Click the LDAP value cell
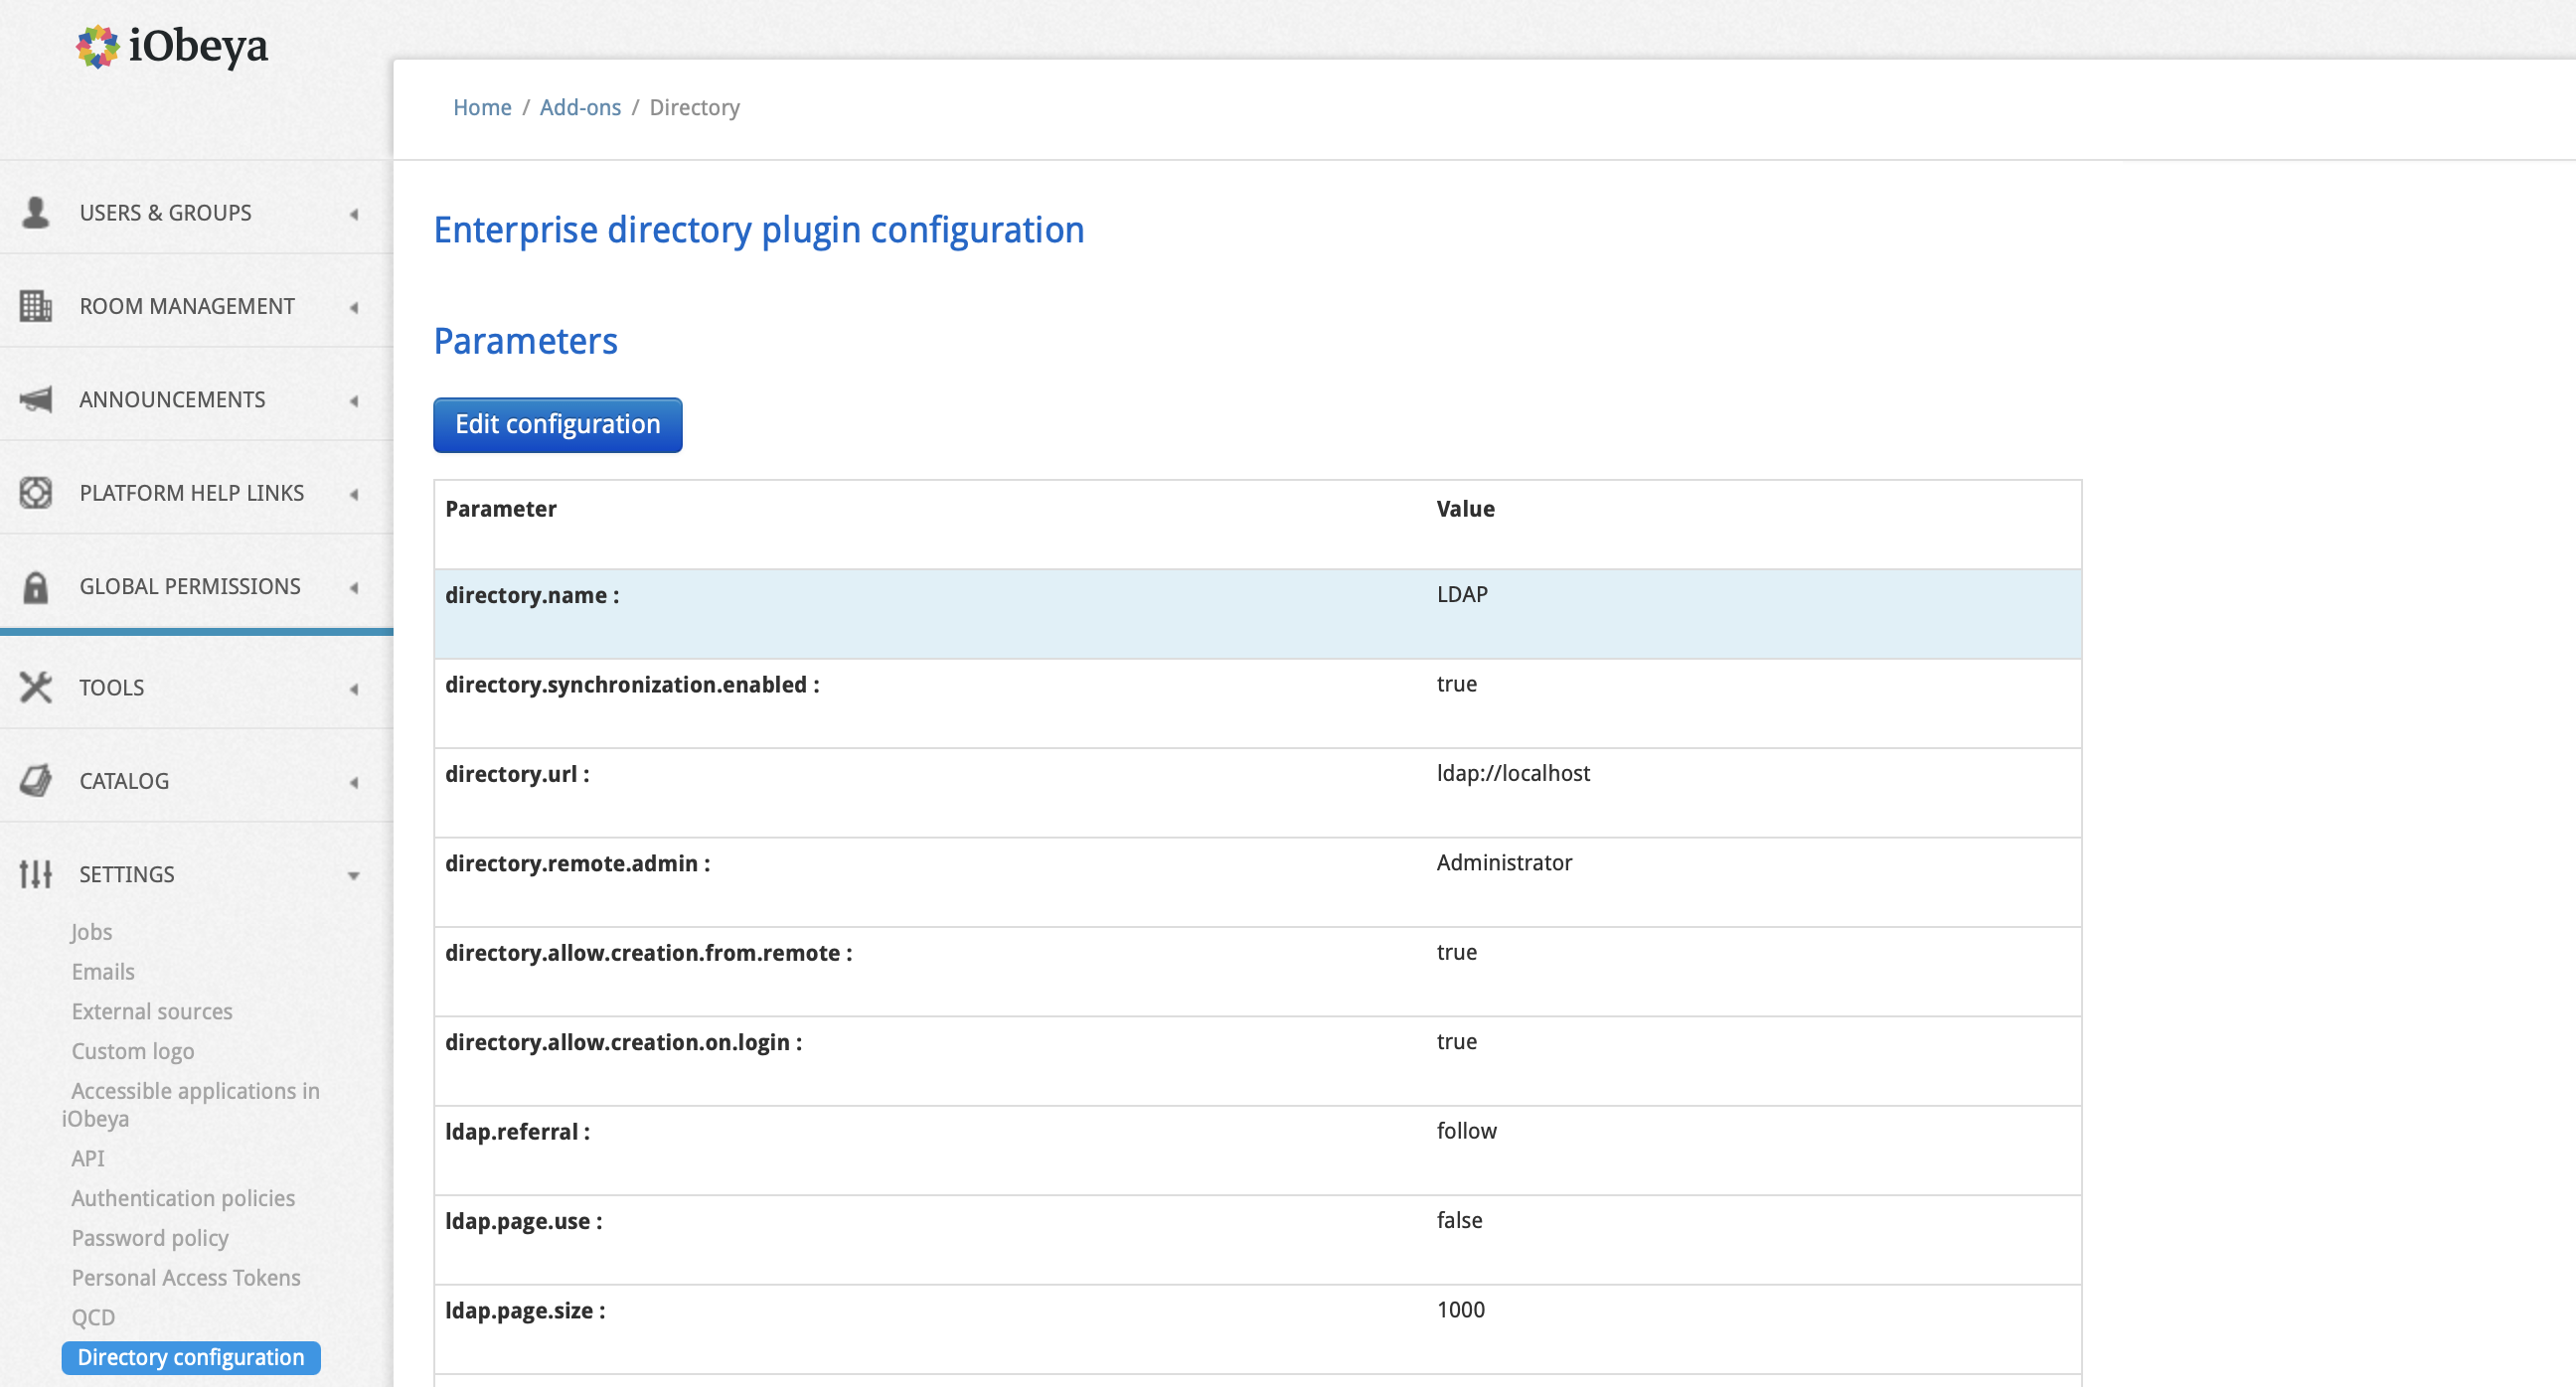Viewport: 2576px width, 1387px height. [x=1462, y=594]
